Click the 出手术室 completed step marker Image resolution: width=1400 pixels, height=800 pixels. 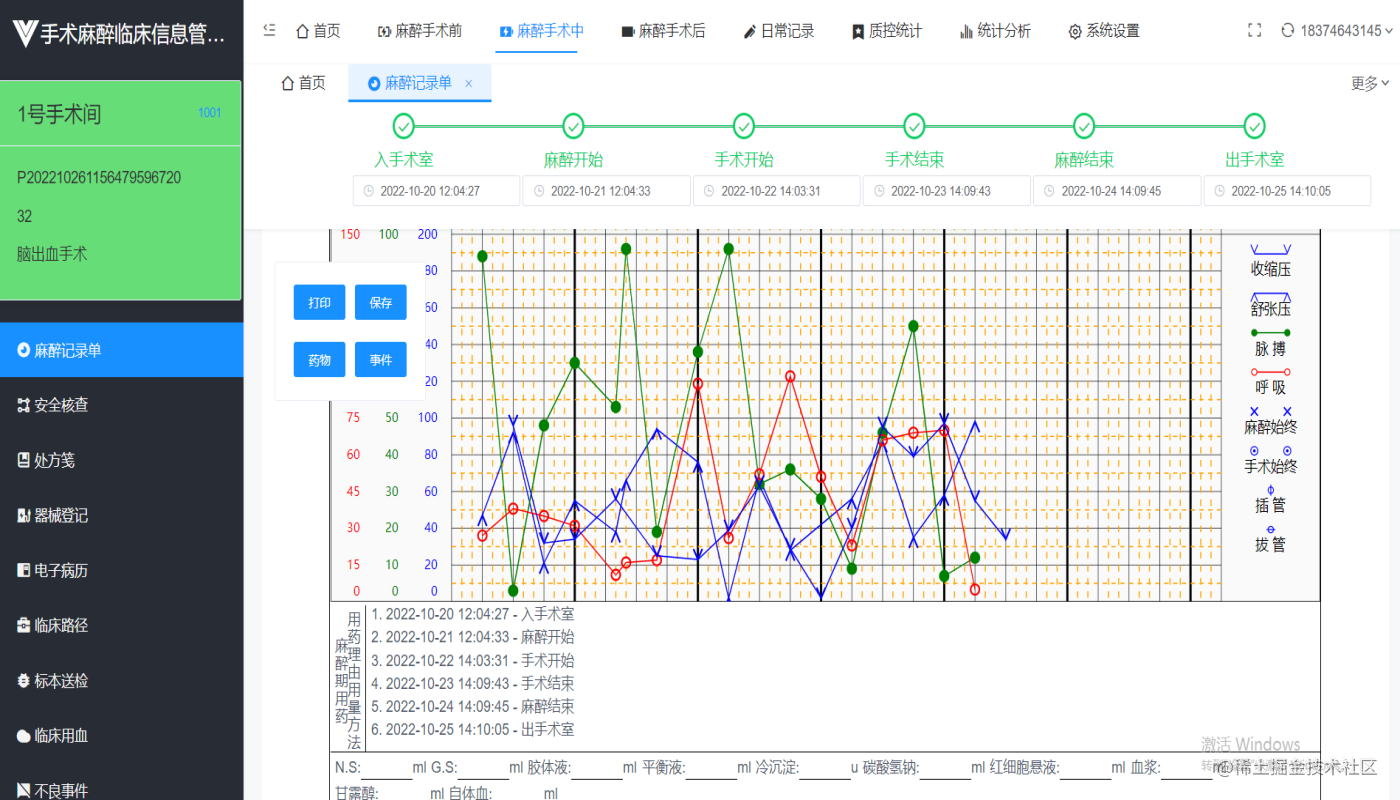(1255, 126)
